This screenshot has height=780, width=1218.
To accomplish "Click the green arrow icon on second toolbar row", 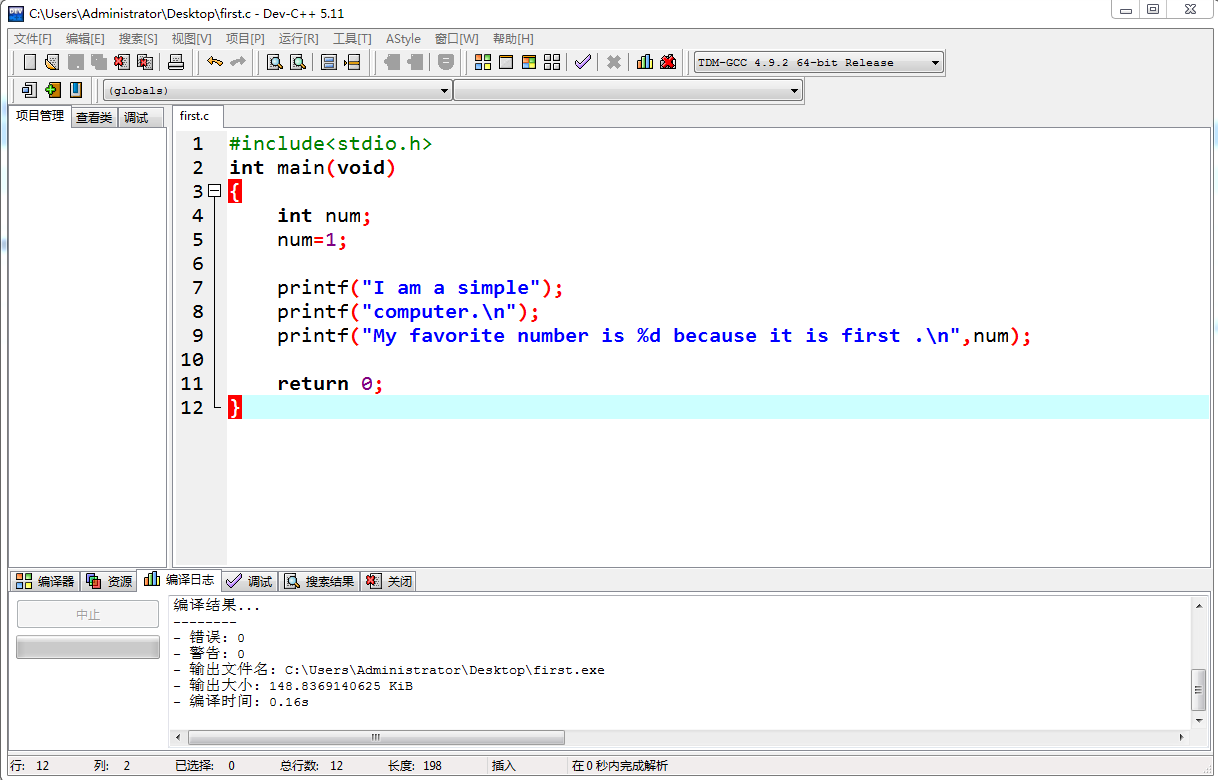I will pyautogui.click(x=53, y=90).
